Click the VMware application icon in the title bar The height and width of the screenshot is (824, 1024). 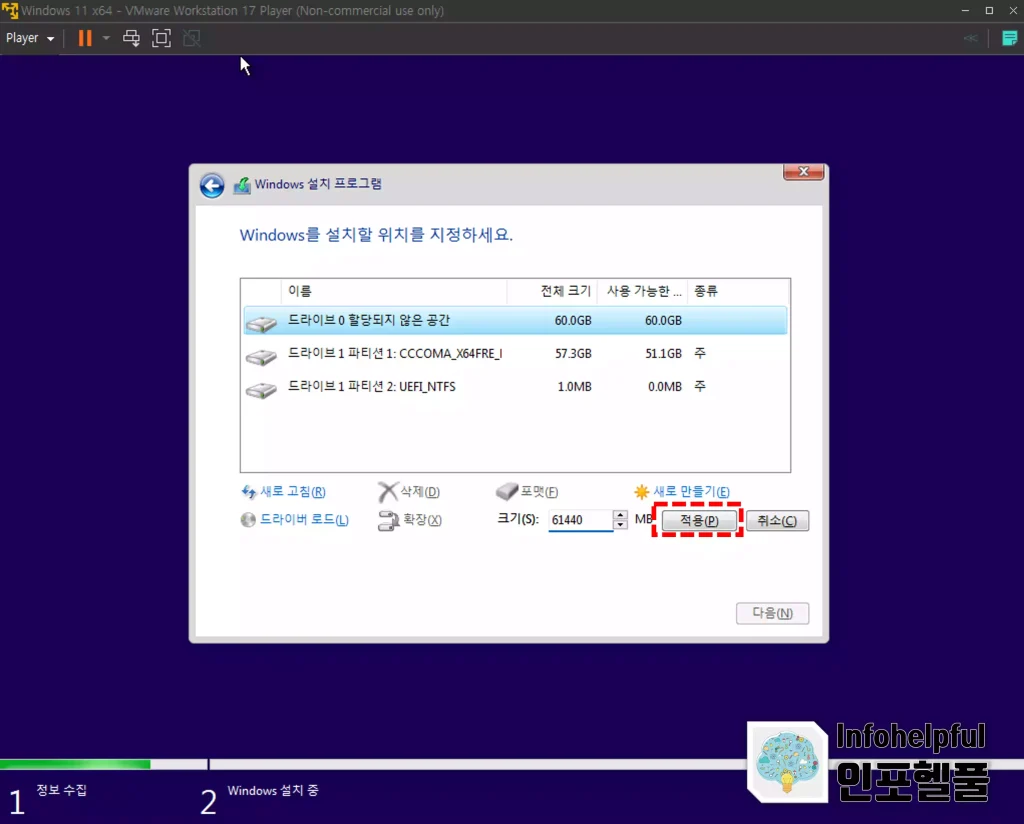click(x=10, y=10)
